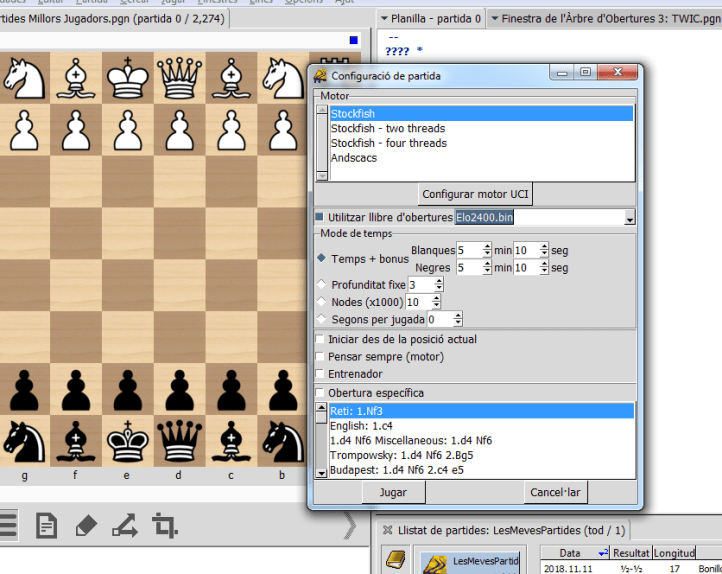Click the blue side-to-move square above the board
Viewport: 722px width, 574px height.
click(354, 40)
